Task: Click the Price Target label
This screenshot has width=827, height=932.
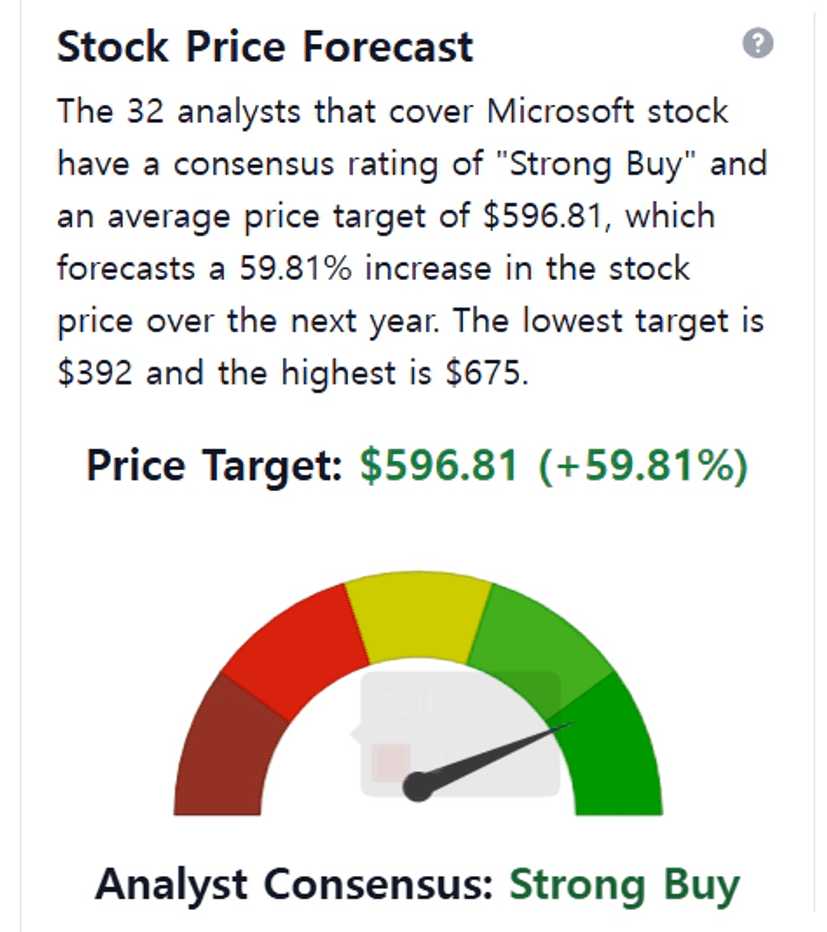Action: [x=215, y=467]
